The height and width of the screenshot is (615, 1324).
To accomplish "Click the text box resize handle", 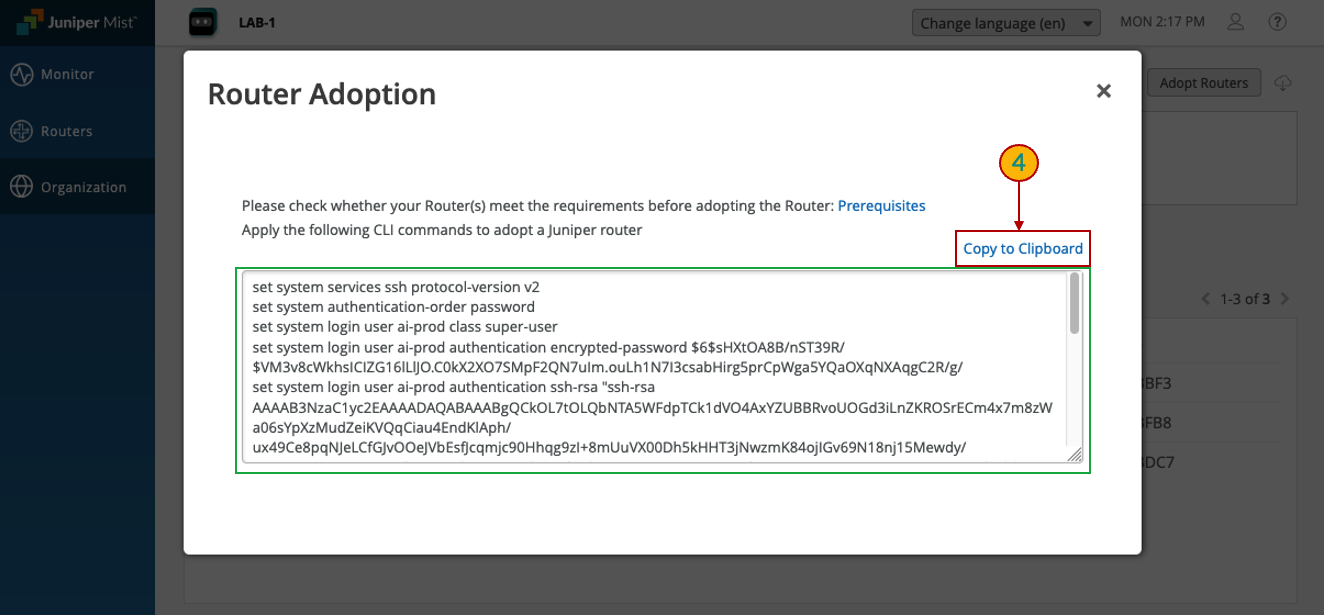I will 1075,456.
